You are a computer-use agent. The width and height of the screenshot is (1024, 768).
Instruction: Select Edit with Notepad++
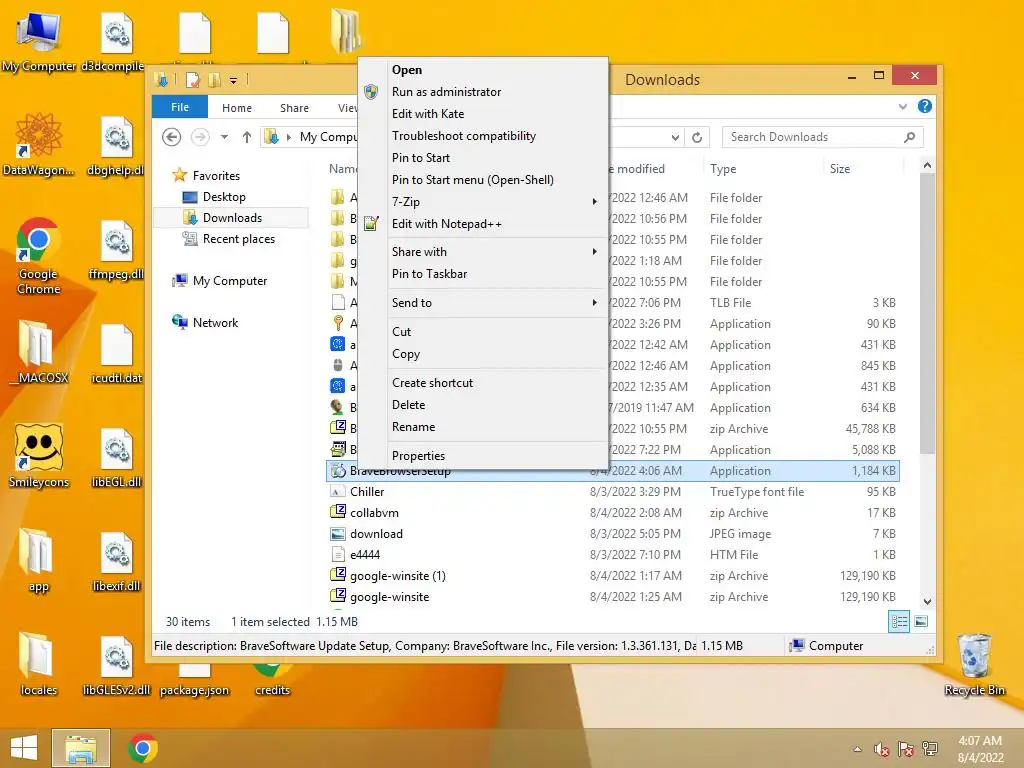click(x=483, y=224)
